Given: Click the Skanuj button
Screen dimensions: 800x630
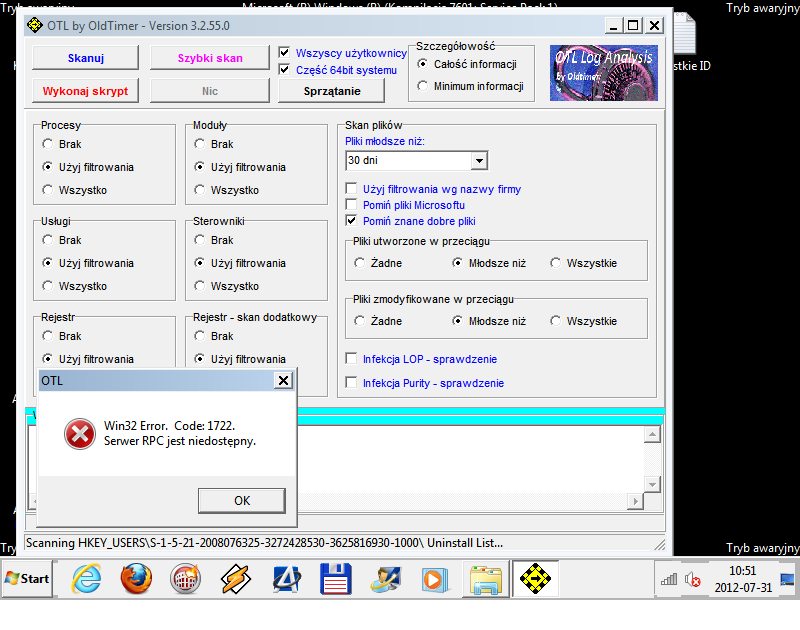Looking at the screenshot, I should 86,58.
